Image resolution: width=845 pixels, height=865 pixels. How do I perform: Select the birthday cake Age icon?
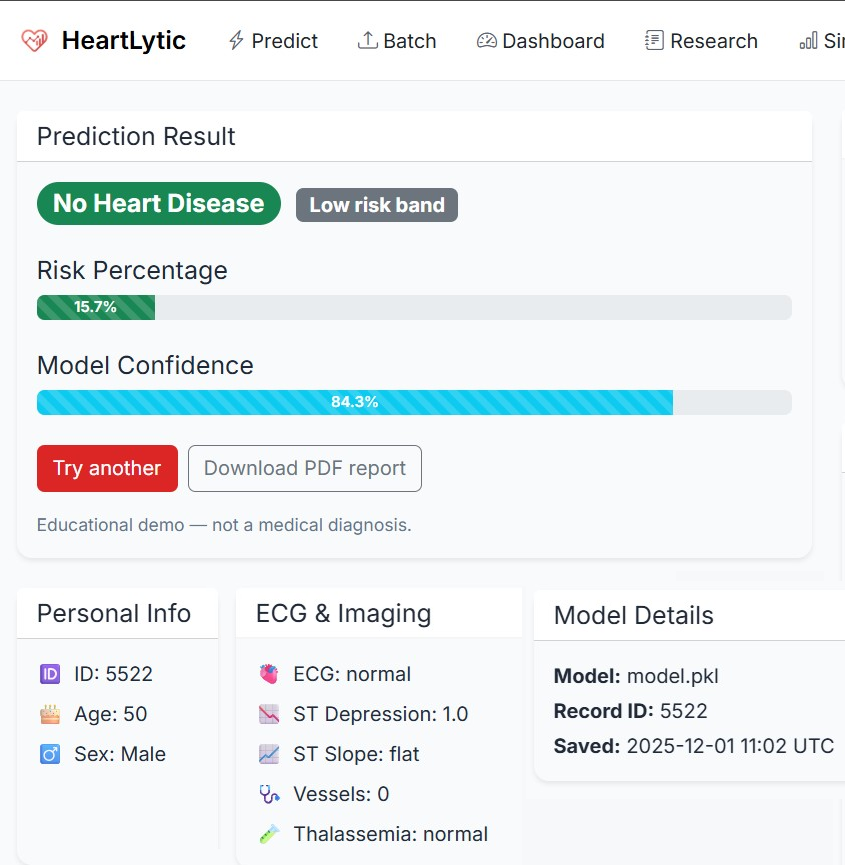pyautogui.click(x=51, y=714)
